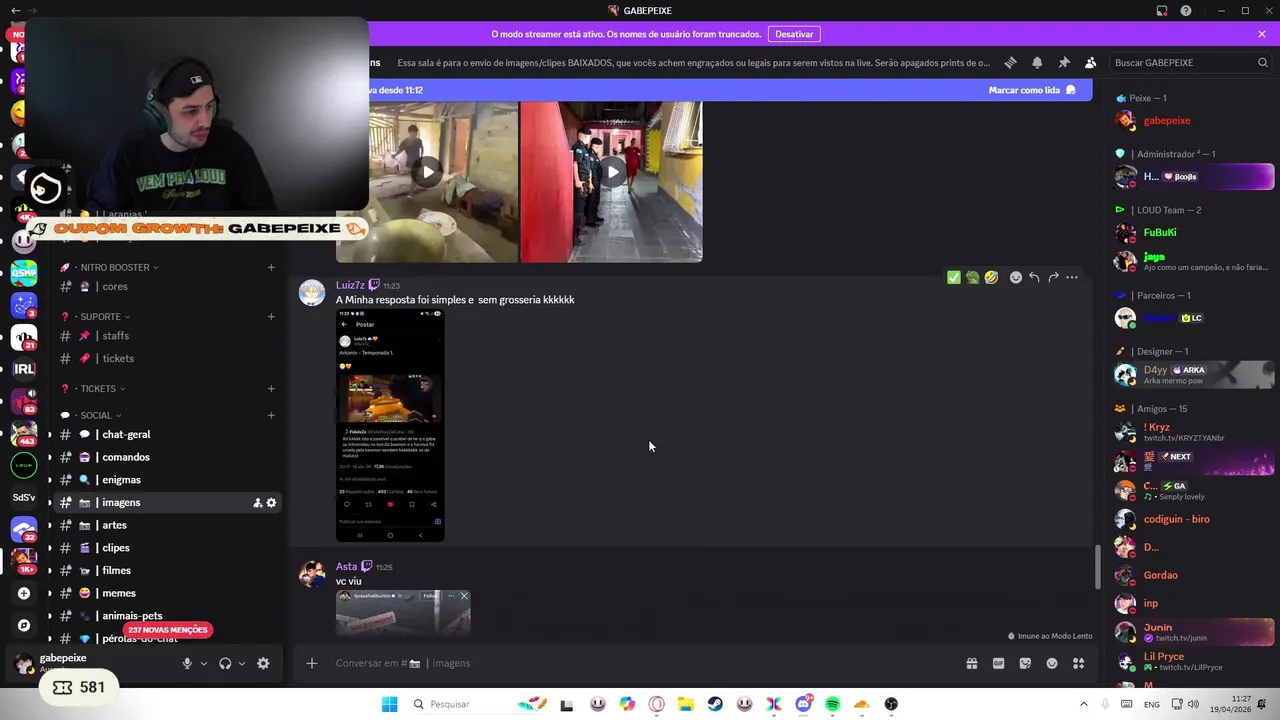Open the Threads icon in channel header
The image size is (1280, 720).
[1010, 62]
